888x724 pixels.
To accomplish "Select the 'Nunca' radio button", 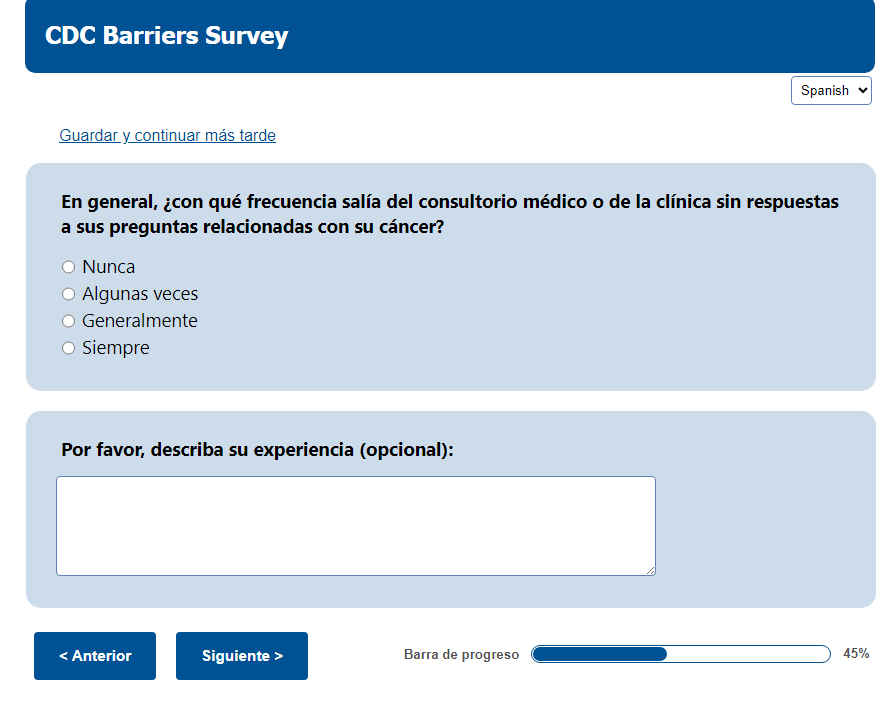I will (x=69, y=267).
